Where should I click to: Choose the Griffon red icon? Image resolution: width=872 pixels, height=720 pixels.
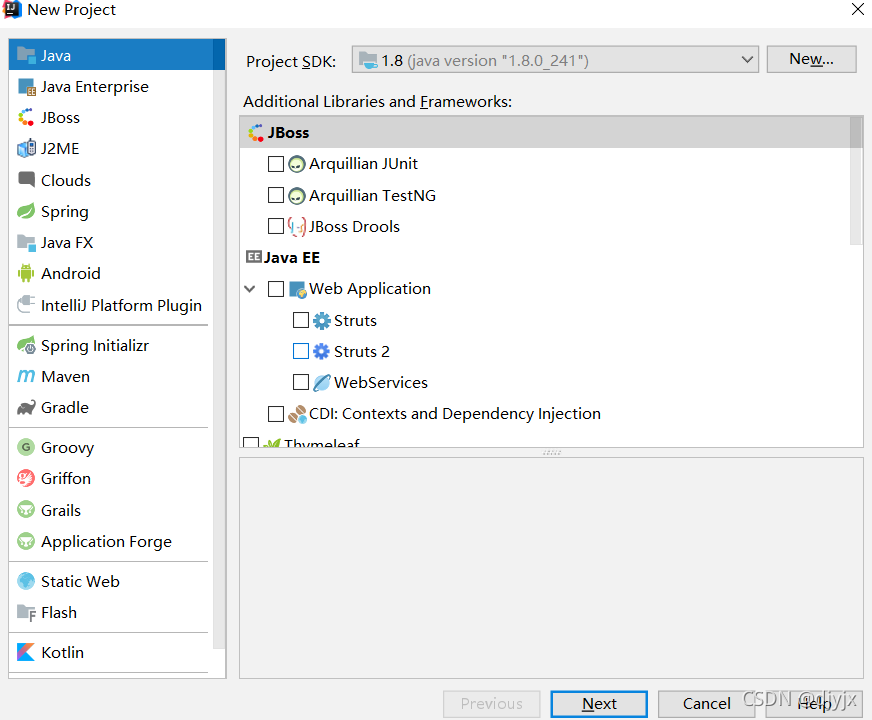(26, 478)
